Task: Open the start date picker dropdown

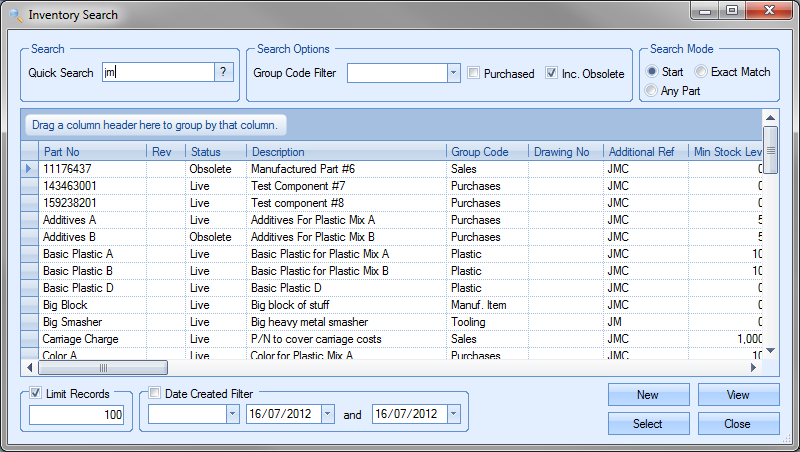Action: pos(327,414)
